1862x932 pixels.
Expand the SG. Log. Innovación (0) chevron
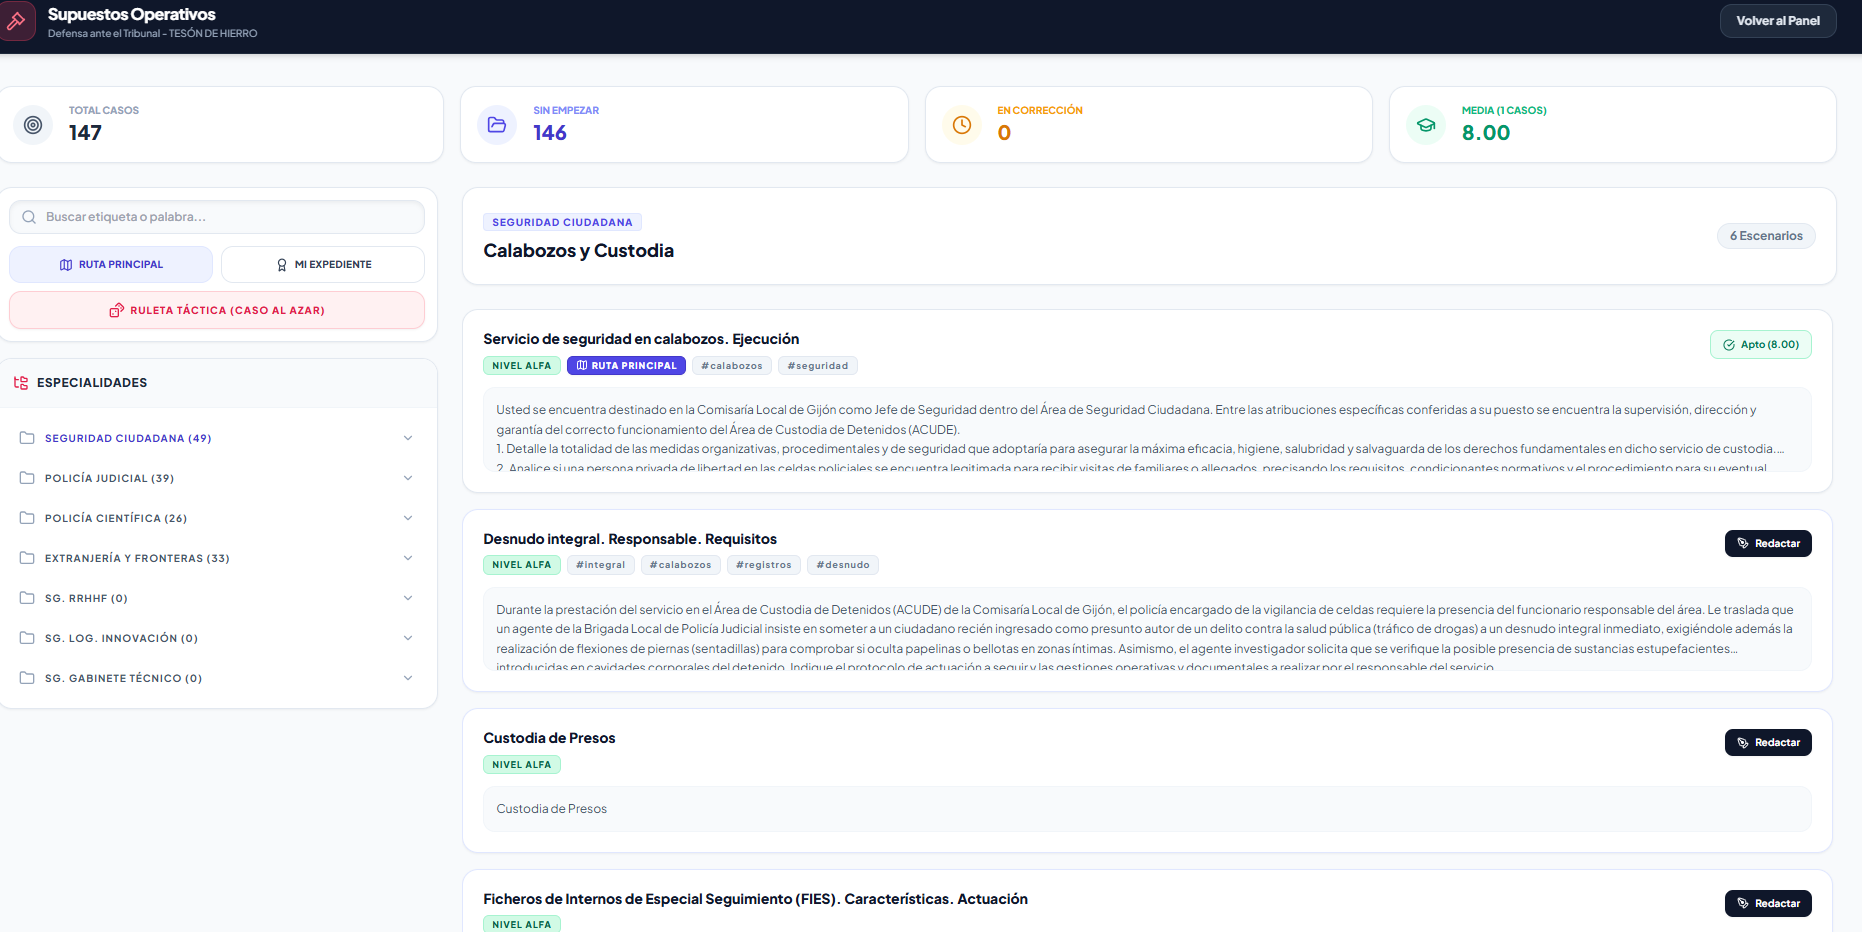408,638
